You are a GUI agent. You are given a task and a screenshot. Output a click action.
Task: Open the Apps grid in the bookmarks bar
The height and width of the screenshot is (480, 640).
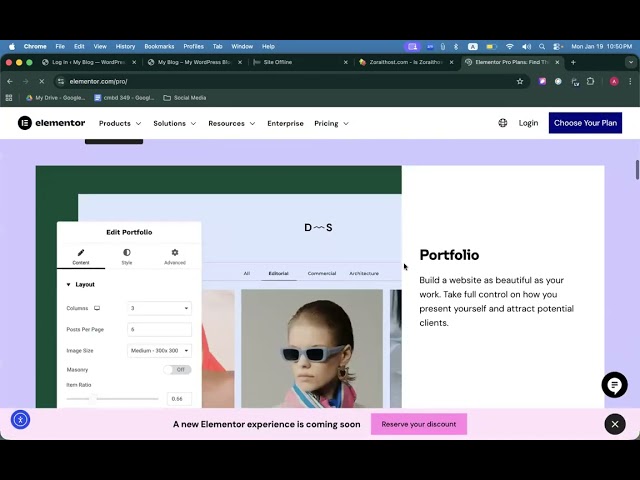(9, 98)
